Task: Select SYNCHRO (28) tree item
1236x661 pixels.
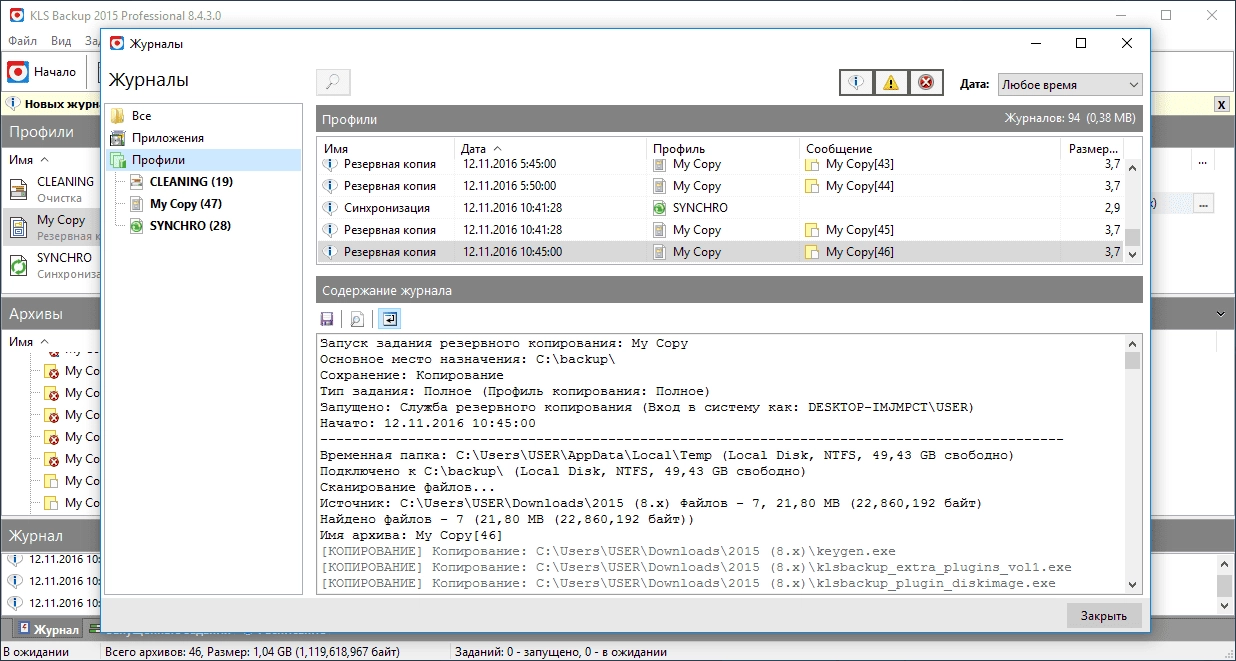Action: (190, 226)
